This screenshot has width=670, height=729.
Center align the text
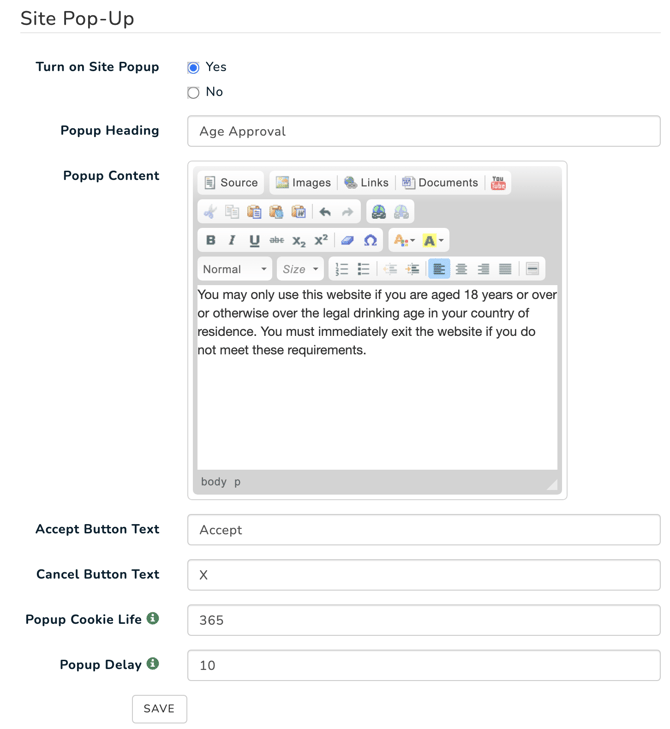(x=461, y=269)
